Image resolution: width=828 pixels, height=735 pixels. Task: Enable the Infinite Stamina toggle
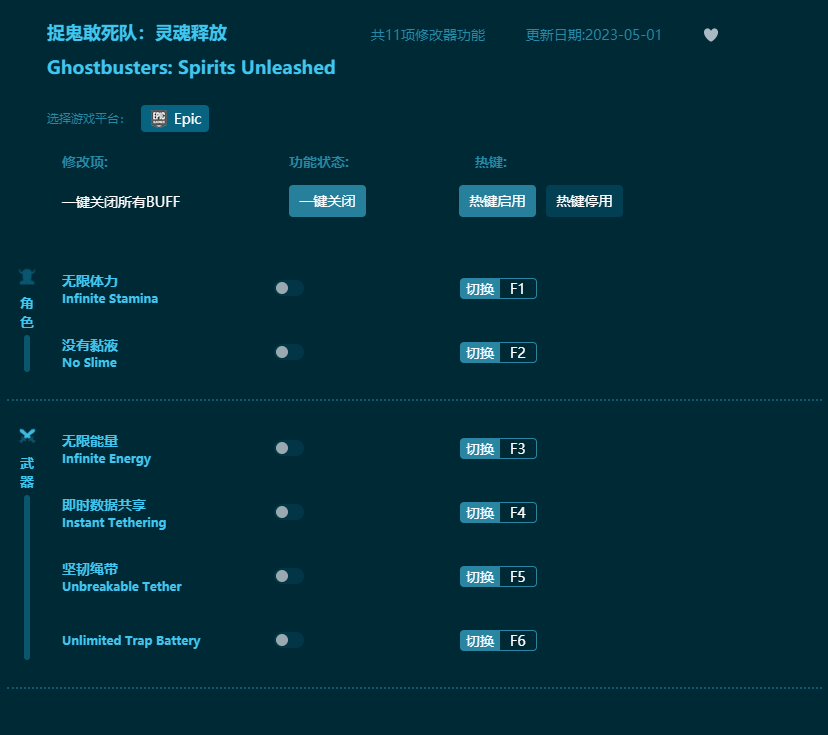tap(289, 288)
